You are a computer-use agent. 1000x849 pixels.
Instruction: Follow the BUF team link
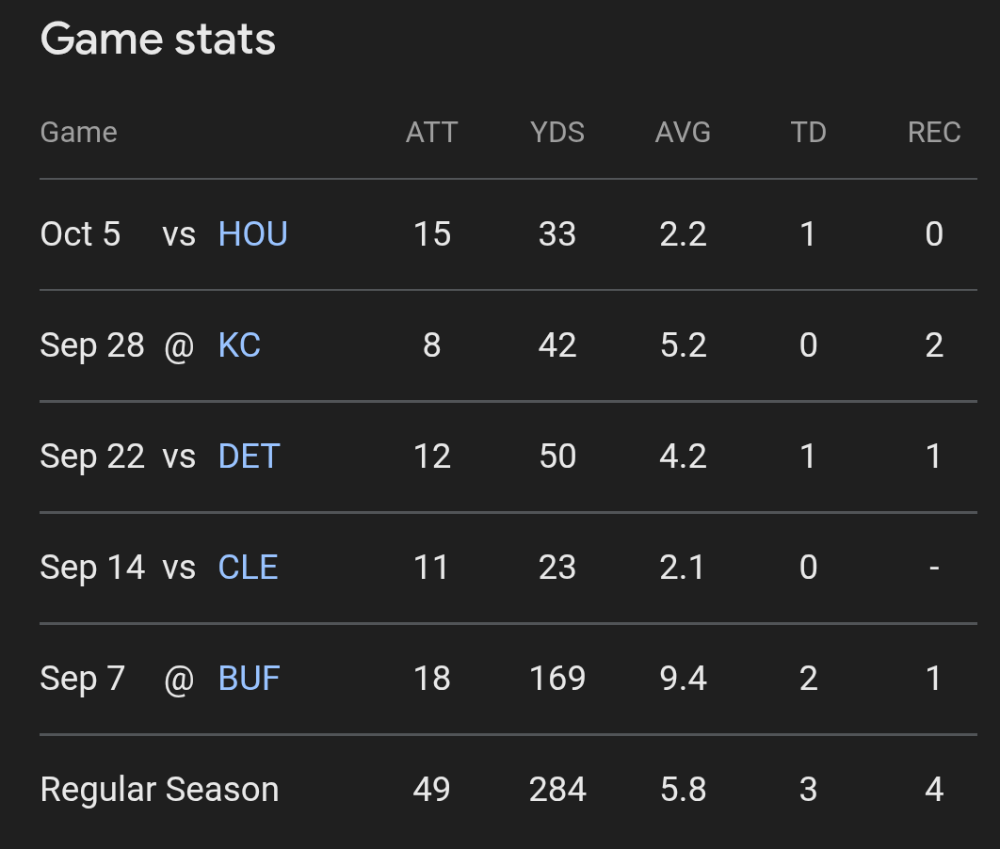click(249, 678)
